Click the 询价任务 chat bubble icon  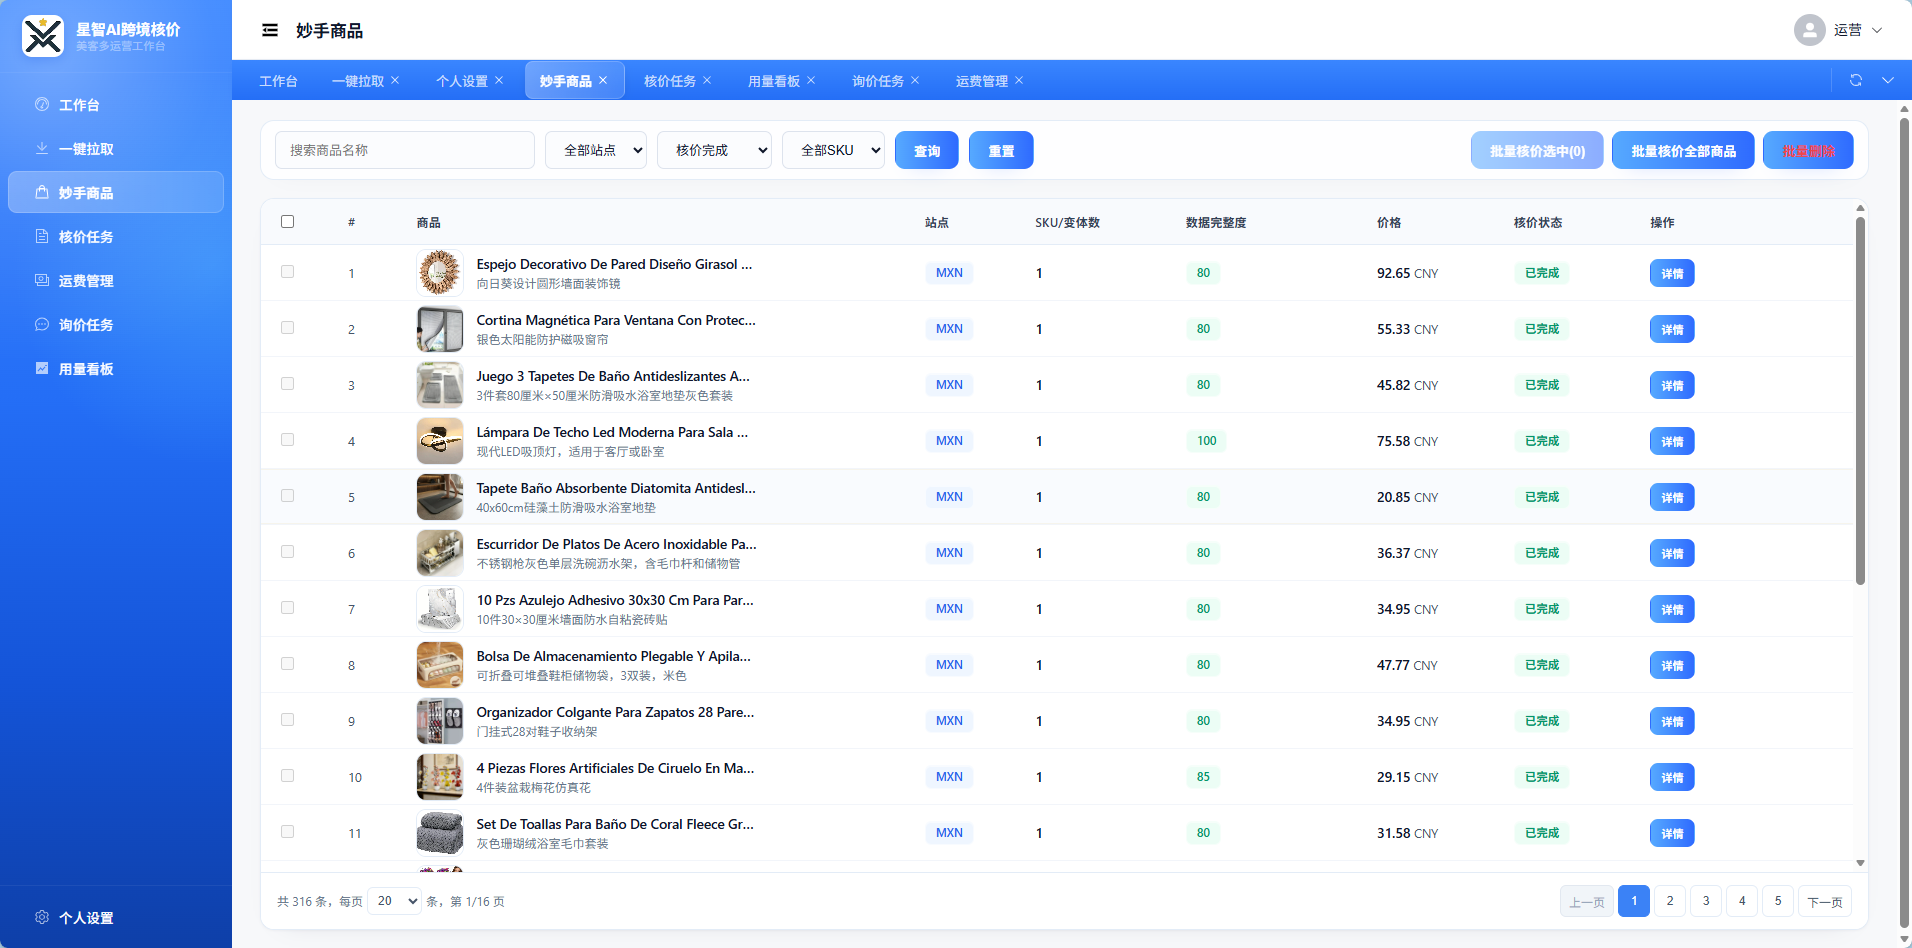[x=42, y=324]
